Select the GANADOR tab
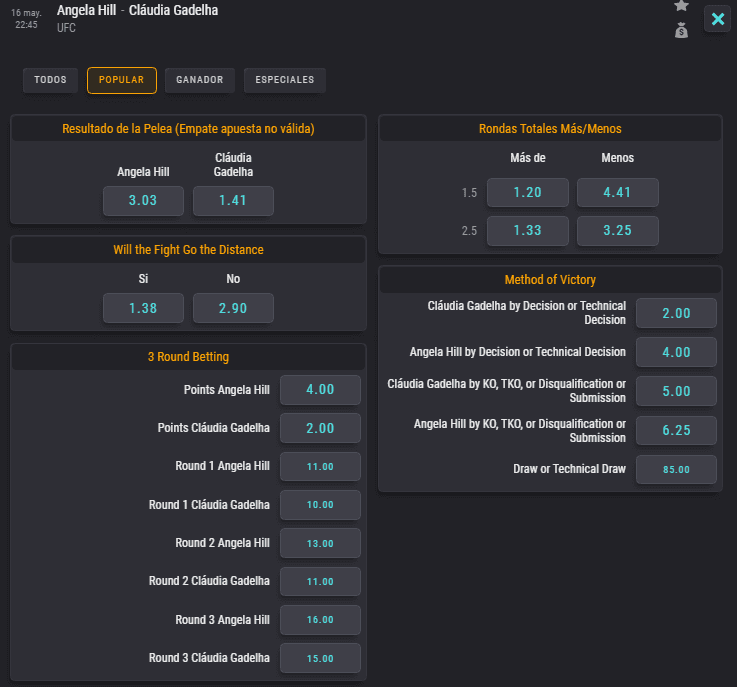This screenshot has width=737, height=687. [200, 80]
